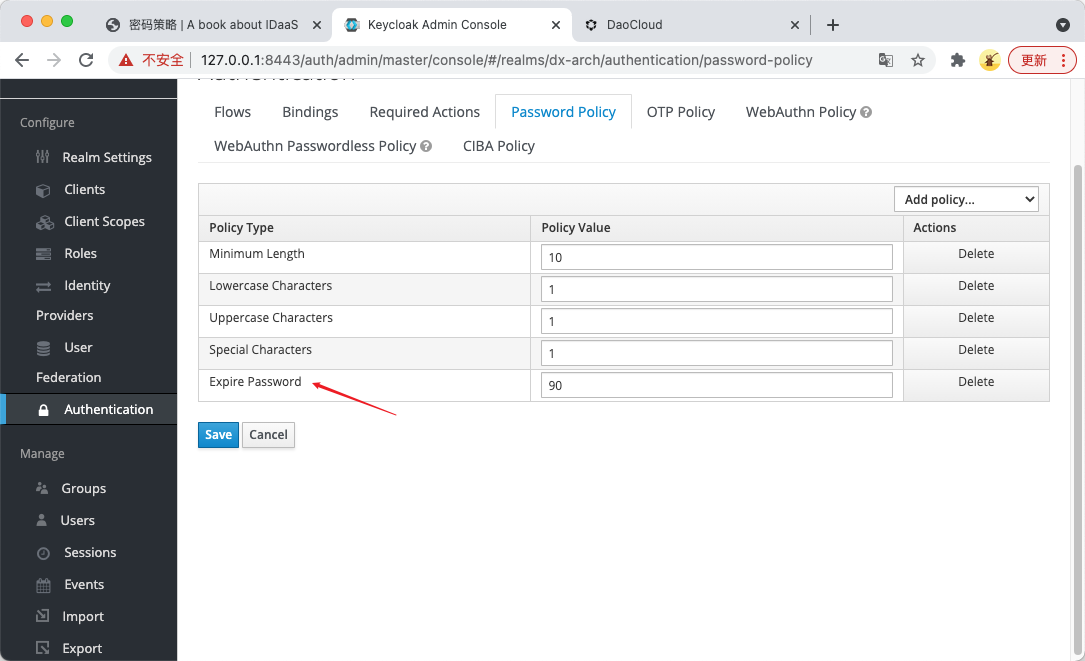Click the Import arrow icon
This screenshot has height=661, width=1085.
[x=43, y=615]
